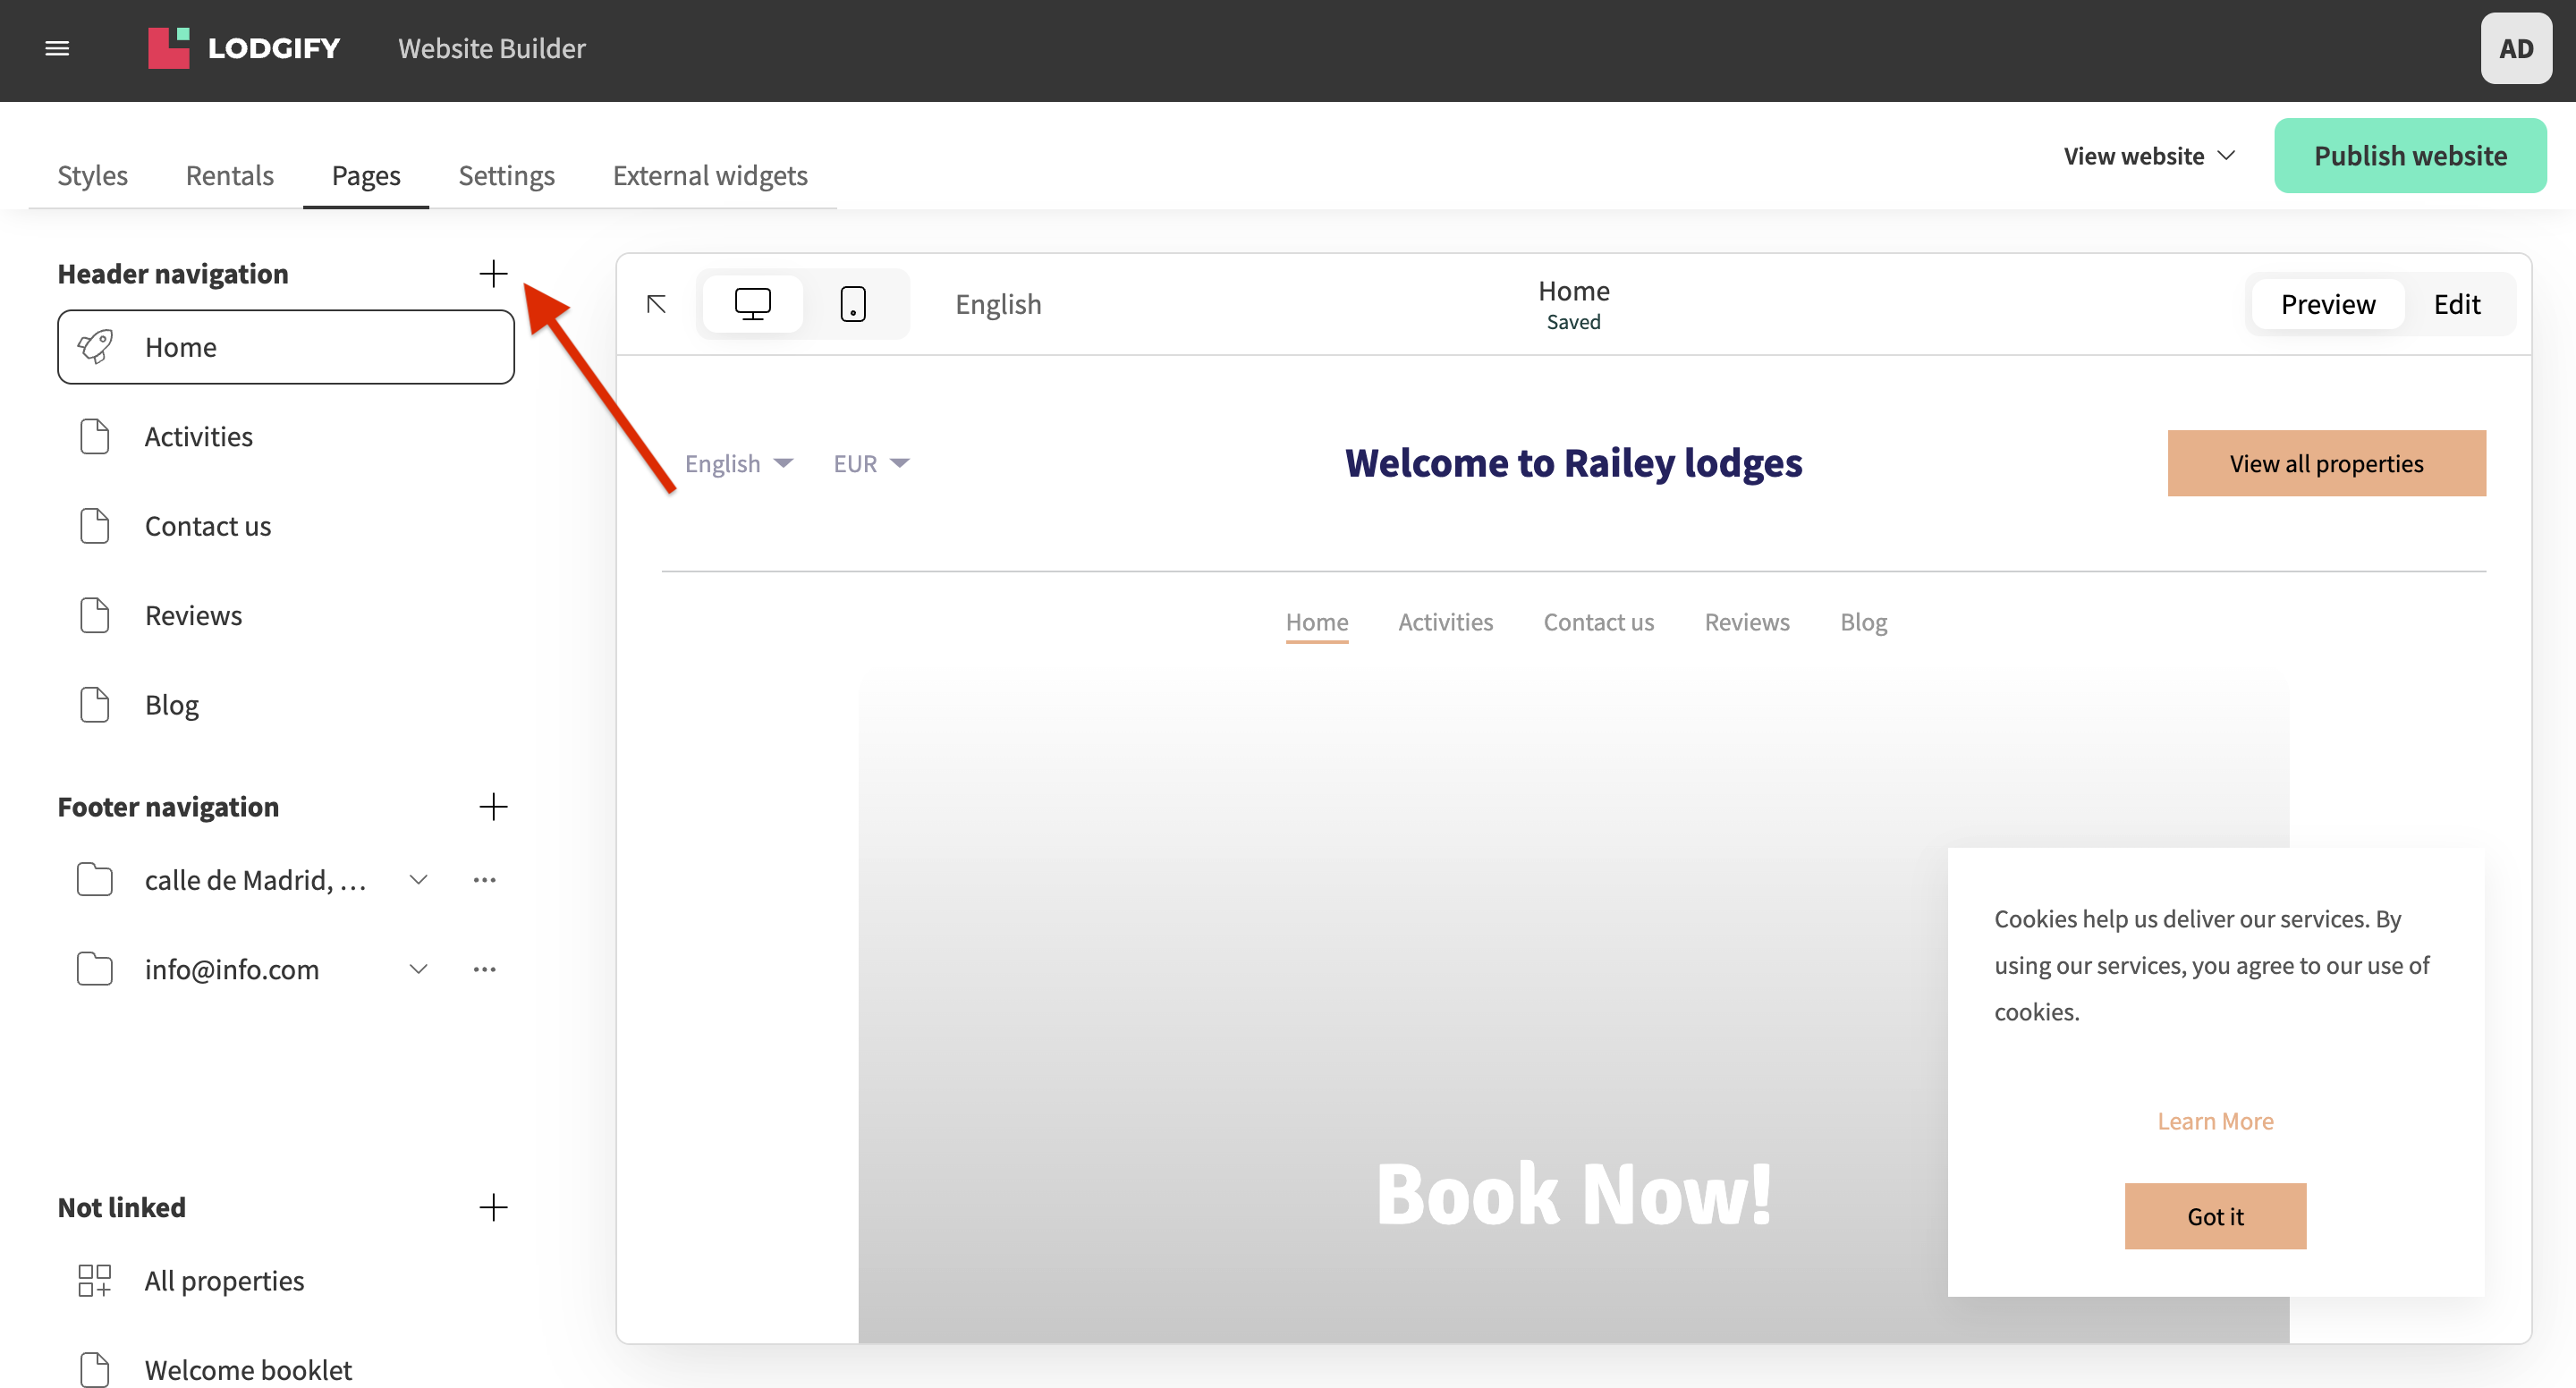Image resolution: width=2576 pixels, height=1388 pixels.
Task: Click the Reviews page icon
Action: tap(95, 615)
